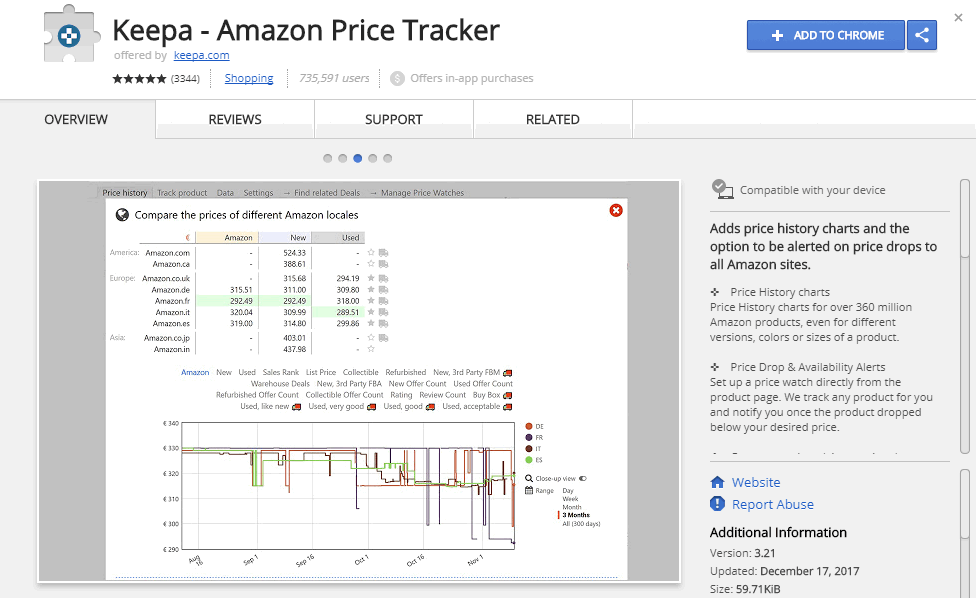This screenshot has height=598, width=976.
Task: Click the Report Abuse exclamation icon
Action: point(717,503)
